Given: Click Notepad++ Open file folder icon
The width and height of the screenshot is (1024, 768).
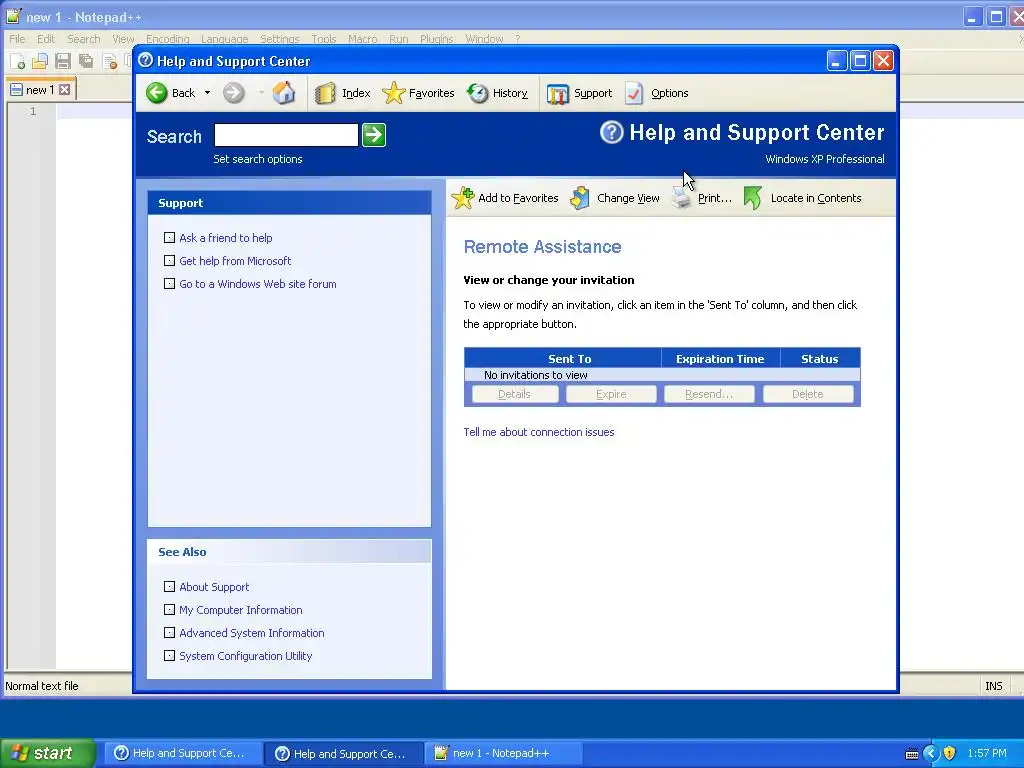Looking at the screenshot, I should [x=40, y=61].
